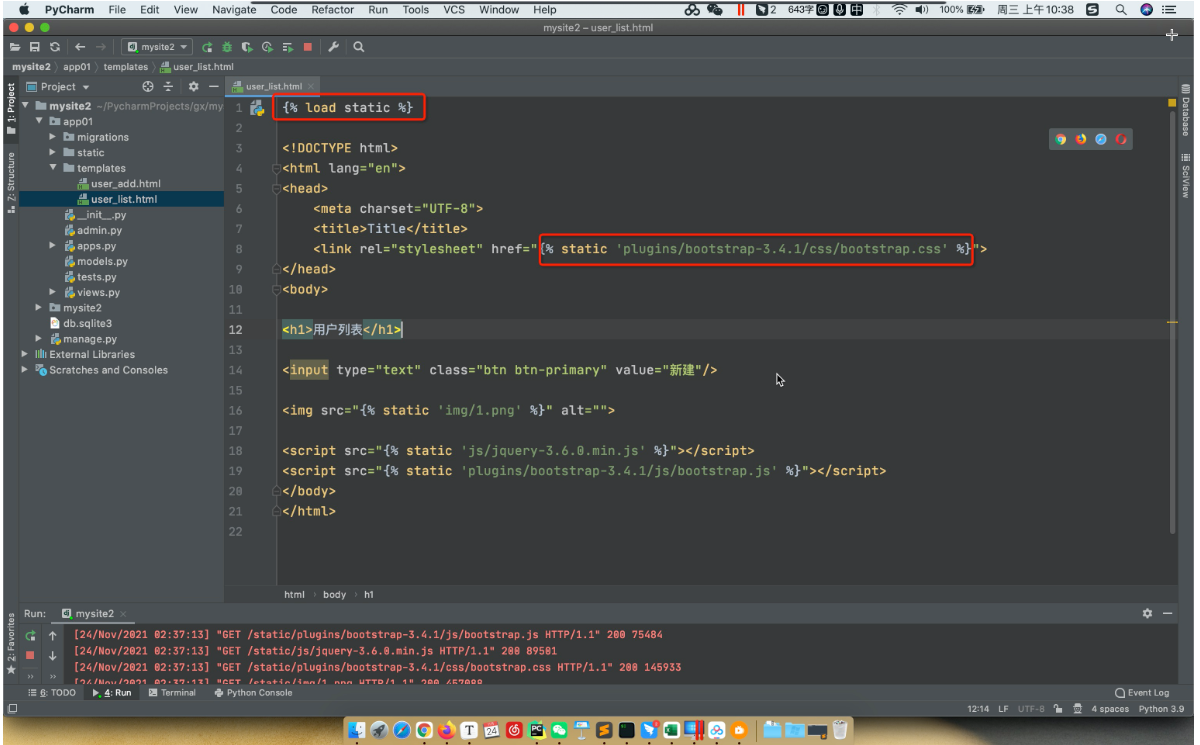Screen dimensions: 1200x745
Task: Open settings via the wrench icon
Action: 334,47
